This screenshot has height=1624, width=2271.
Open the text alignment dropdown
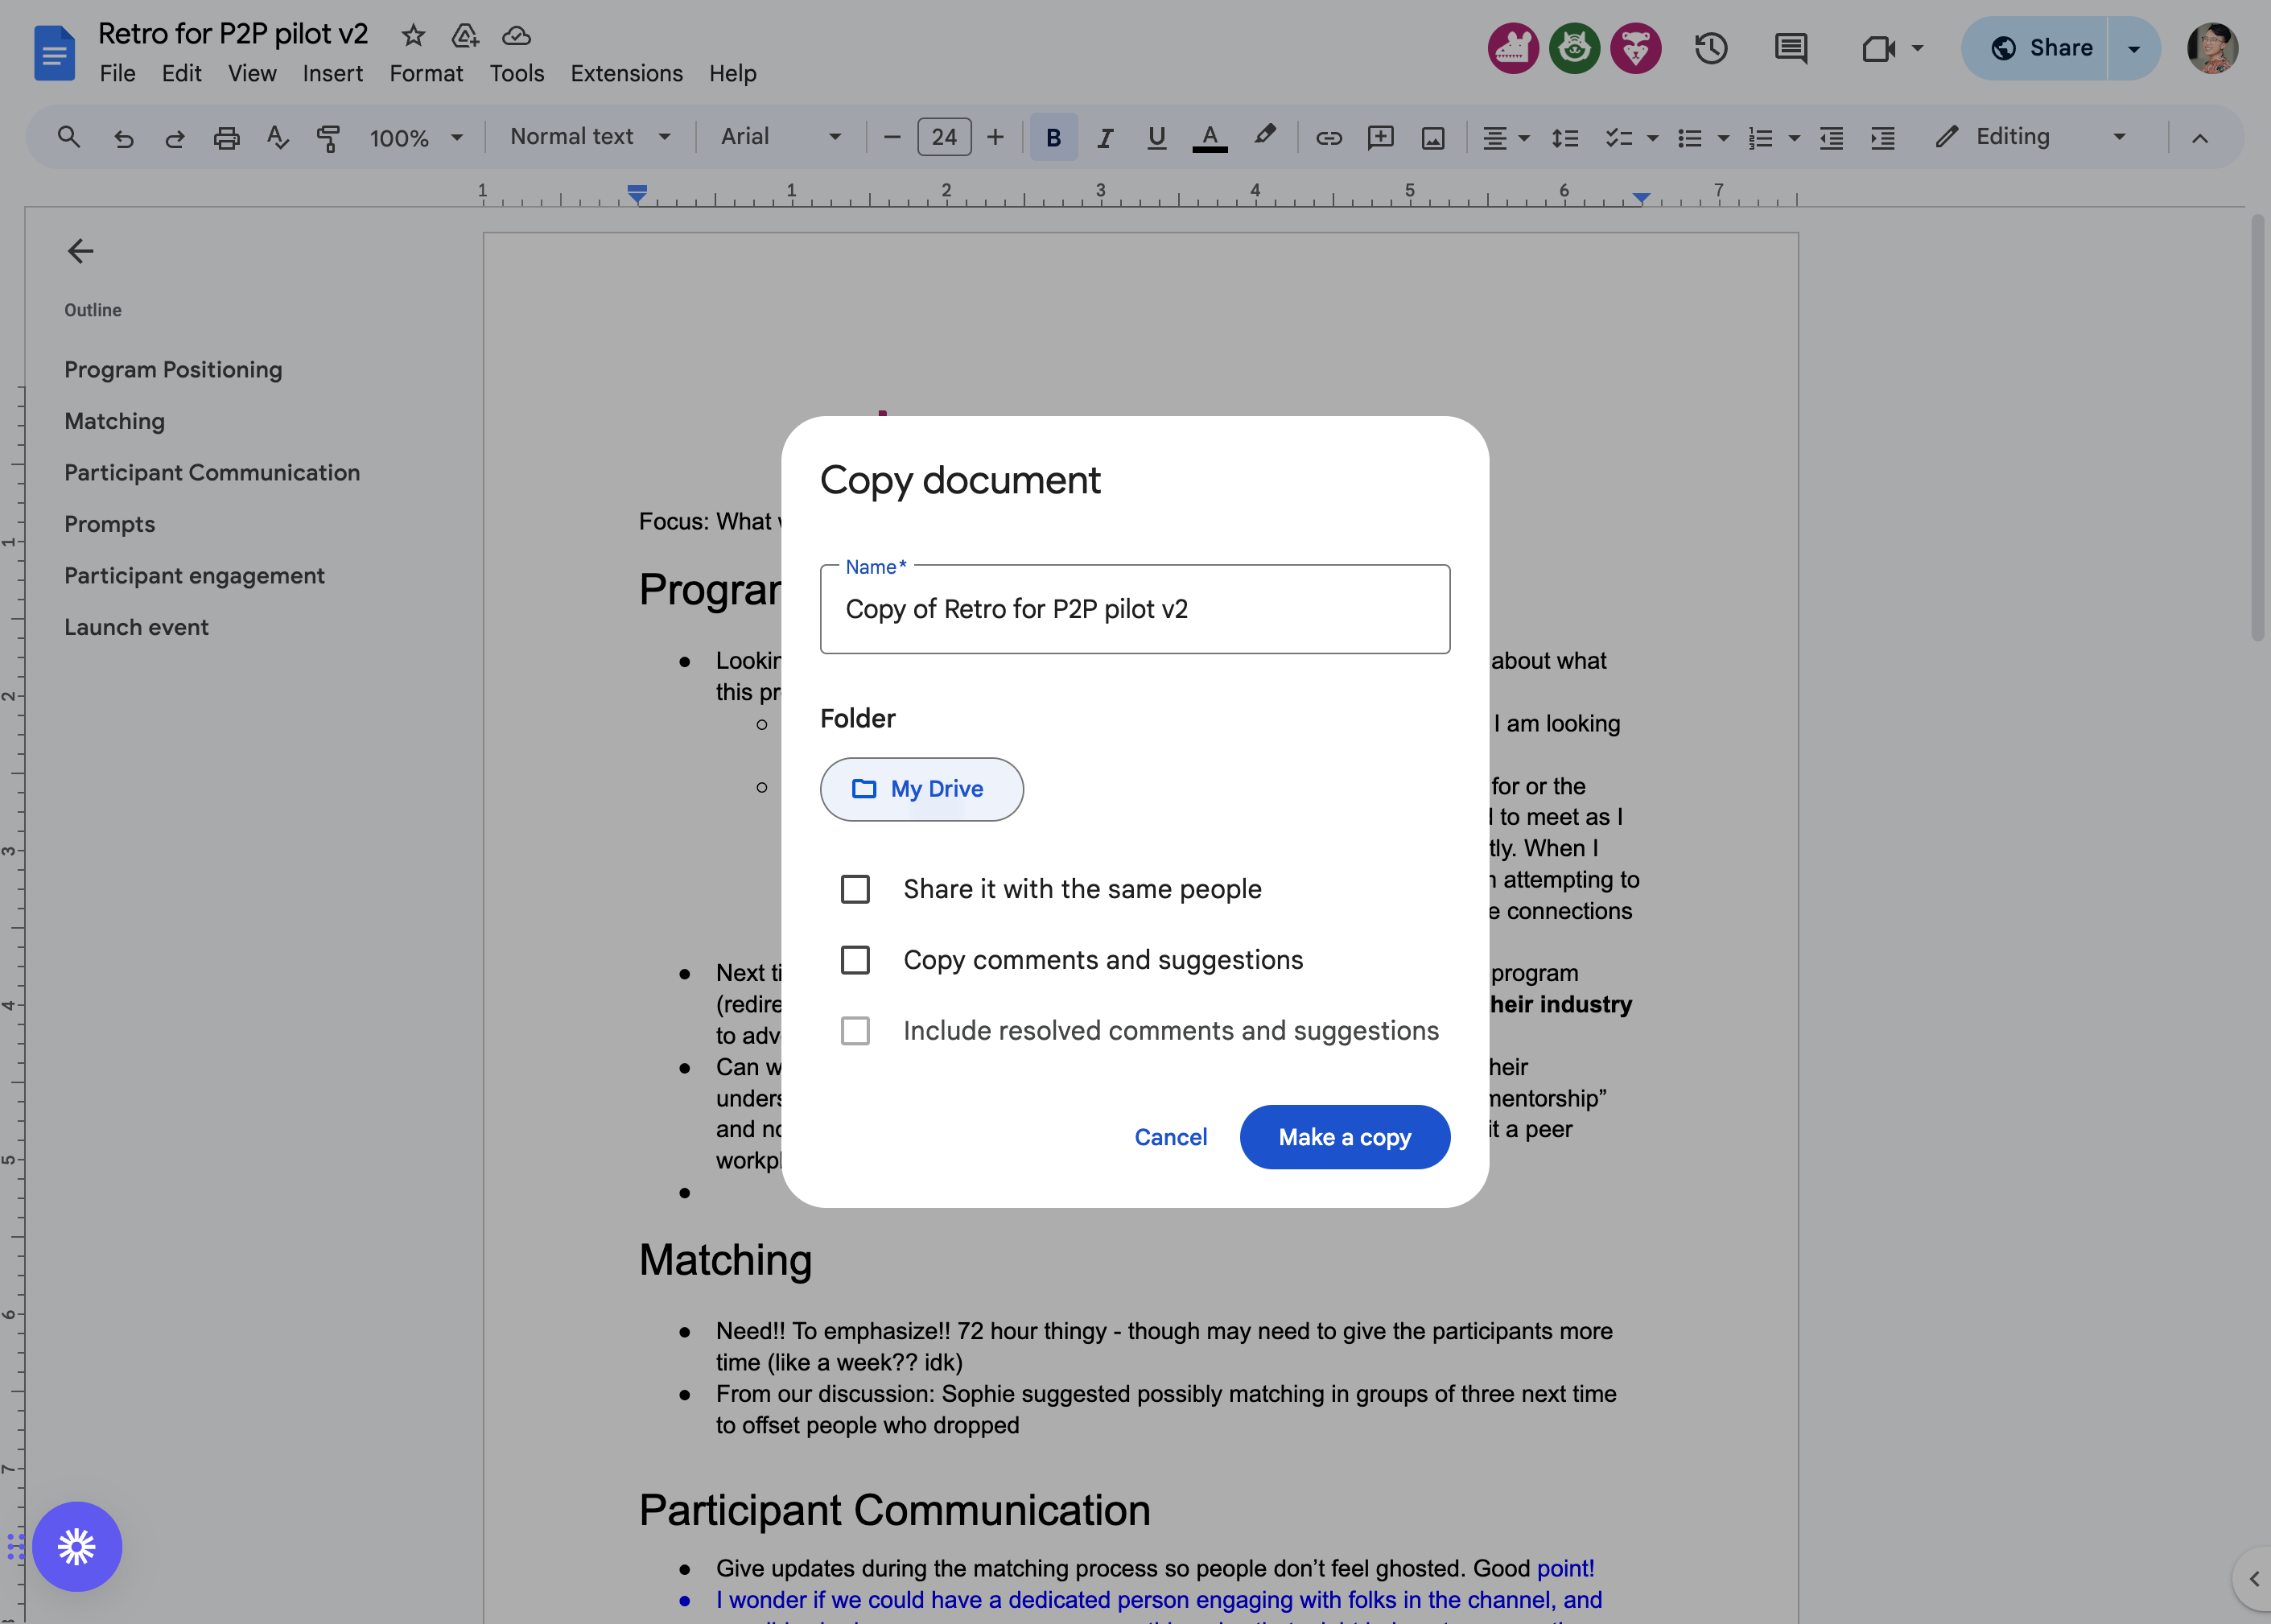(1505, 138)
